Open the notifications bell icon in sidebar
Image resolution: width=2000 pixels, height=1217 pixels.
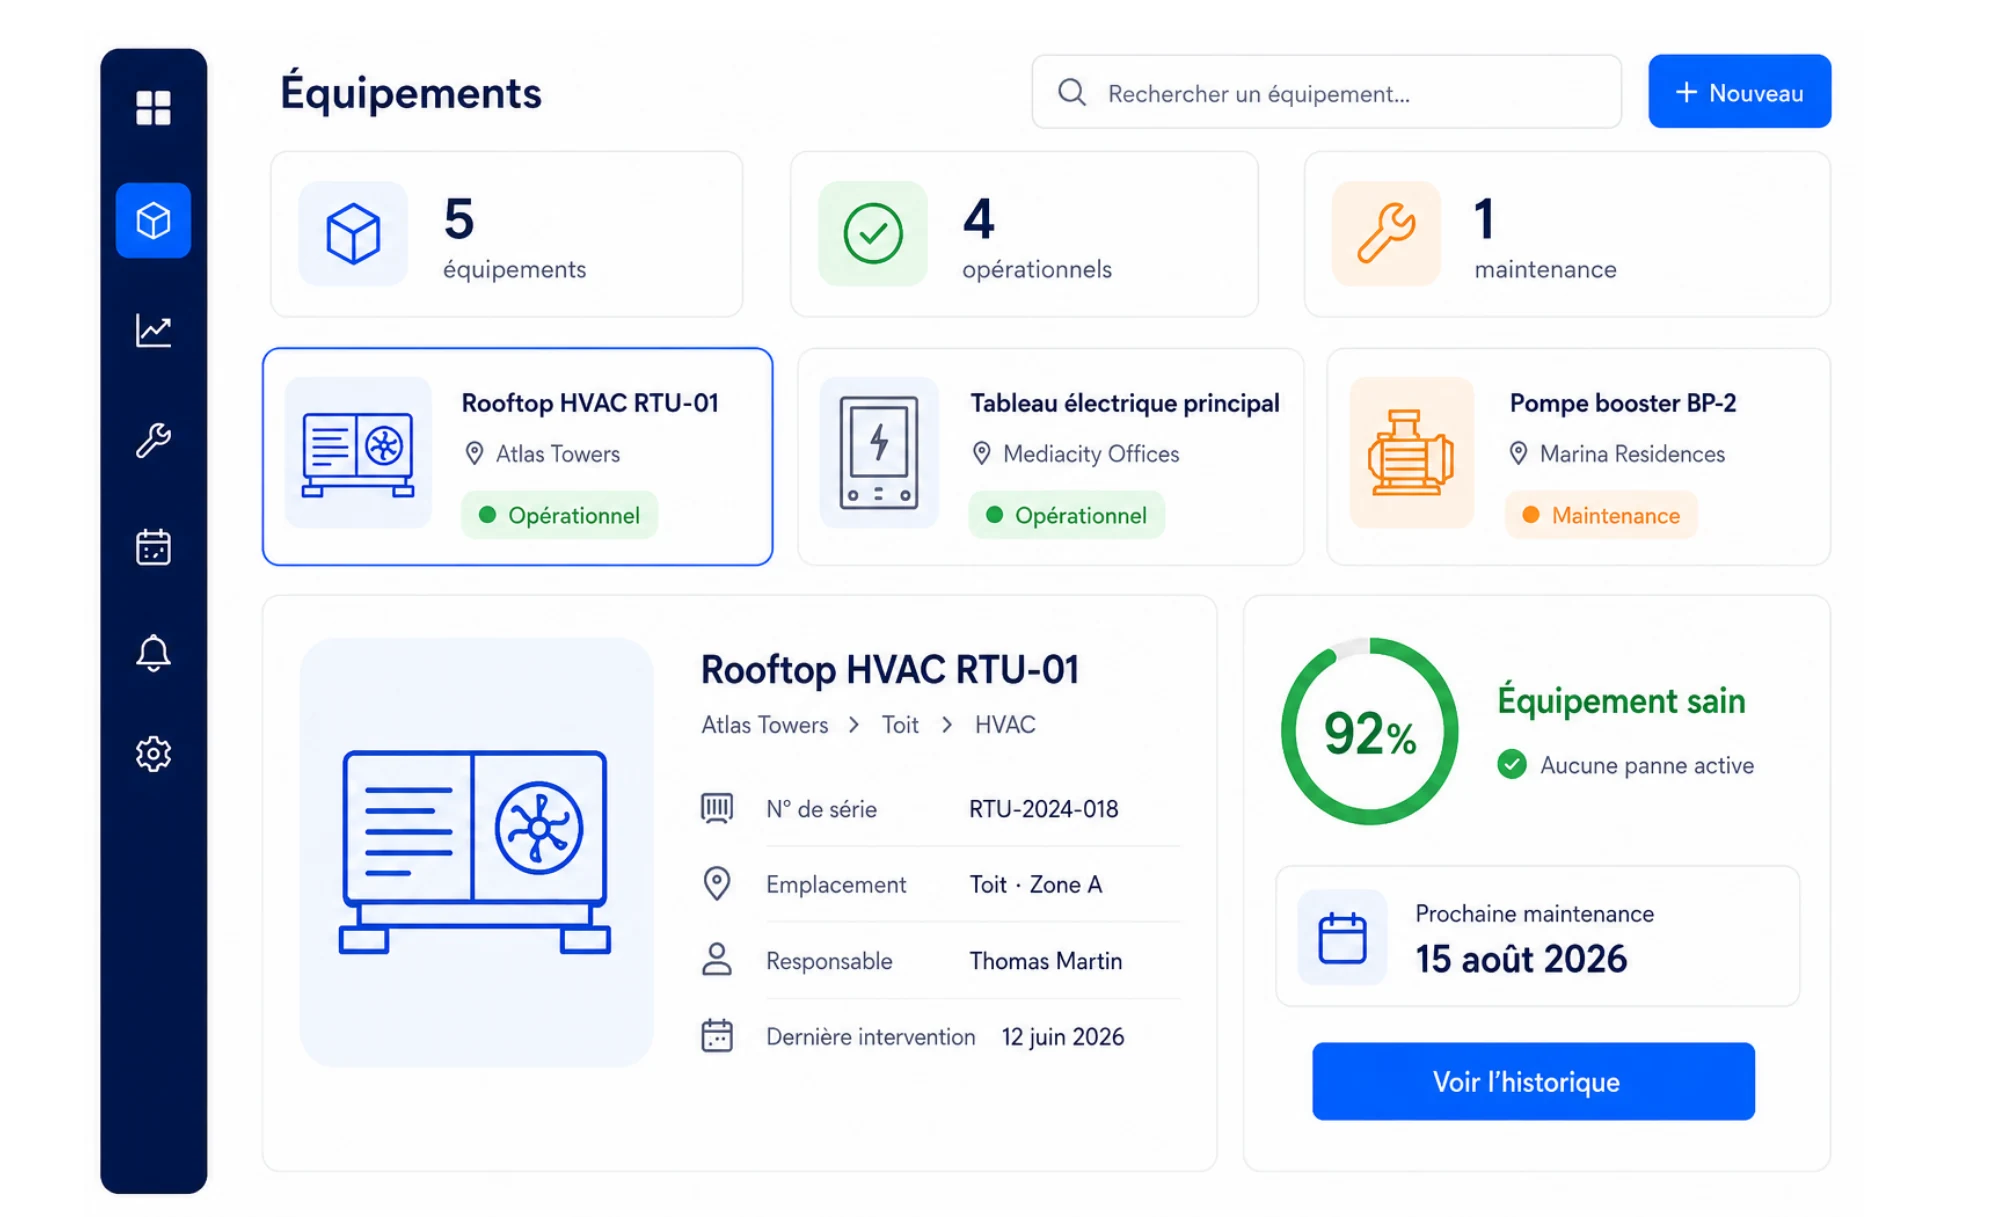click(x=153, y=653)
